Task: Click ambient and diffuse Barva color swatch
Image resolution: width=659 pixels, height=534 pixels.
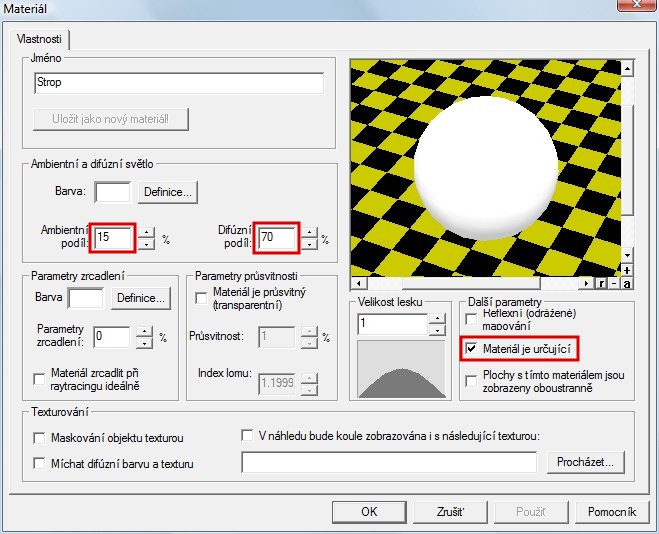Action: pos(113,192)
